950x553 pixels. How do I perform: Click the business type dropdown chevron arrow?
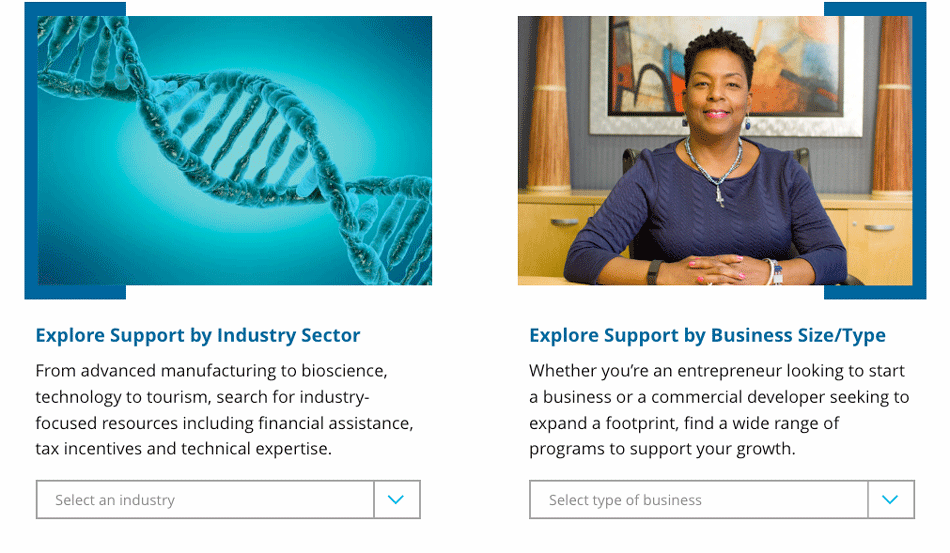[890, 500]
